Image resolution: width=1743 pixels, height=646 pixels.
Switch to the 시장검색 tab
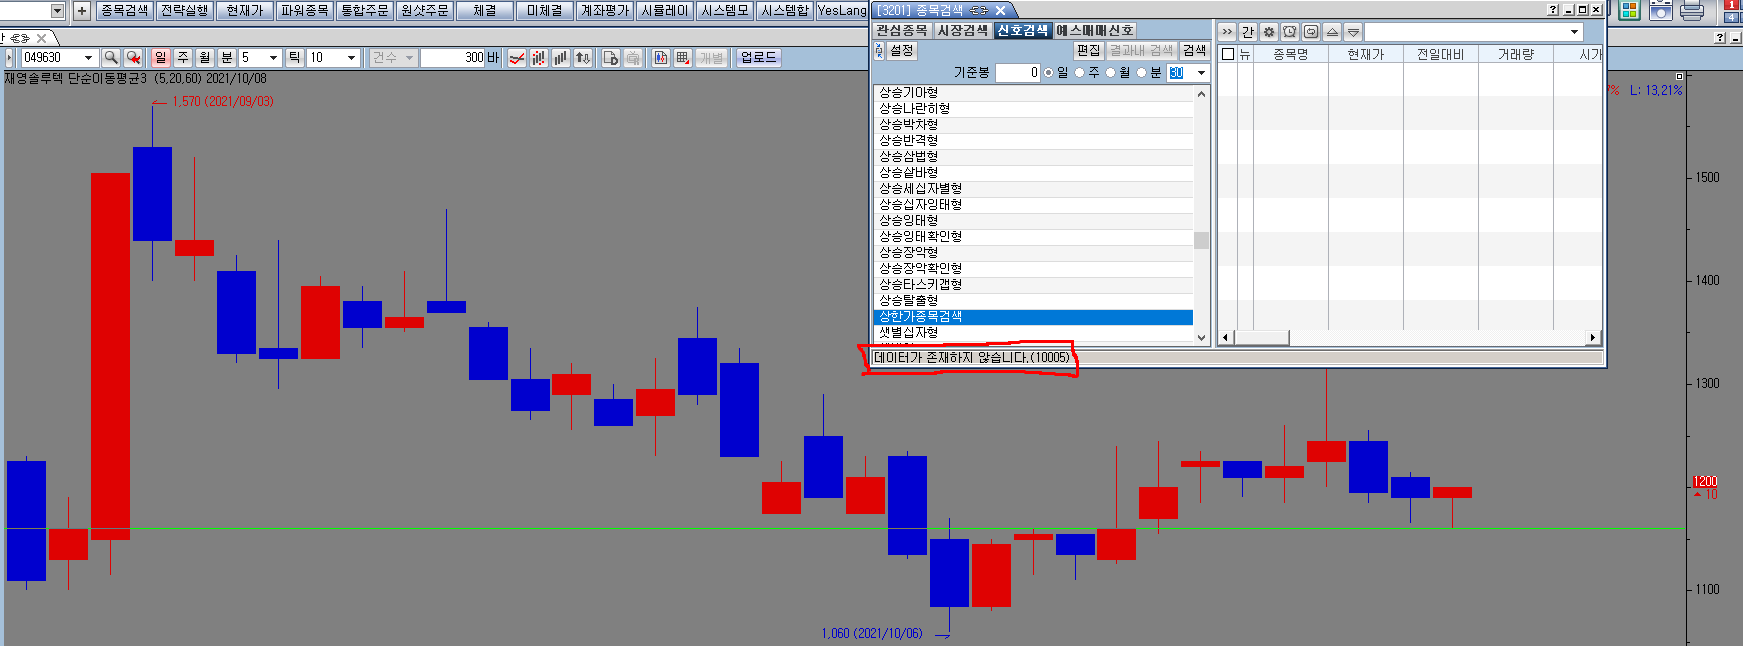click(962, 31)
